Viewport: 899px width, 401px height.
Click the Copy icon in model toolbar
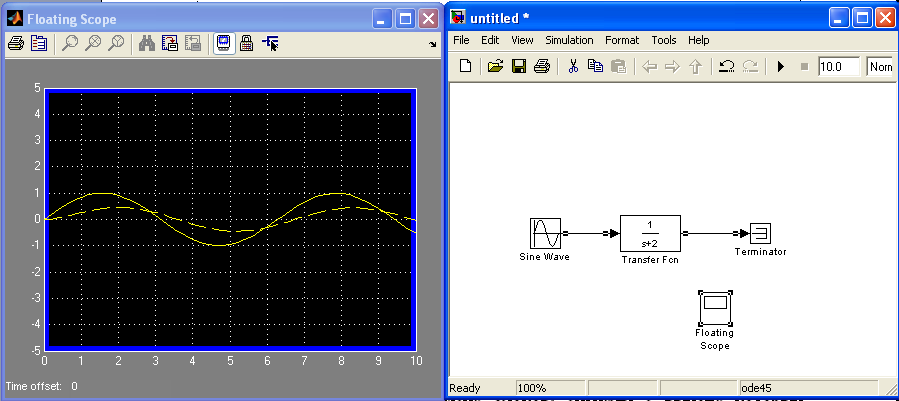click(x=596, y=67)
